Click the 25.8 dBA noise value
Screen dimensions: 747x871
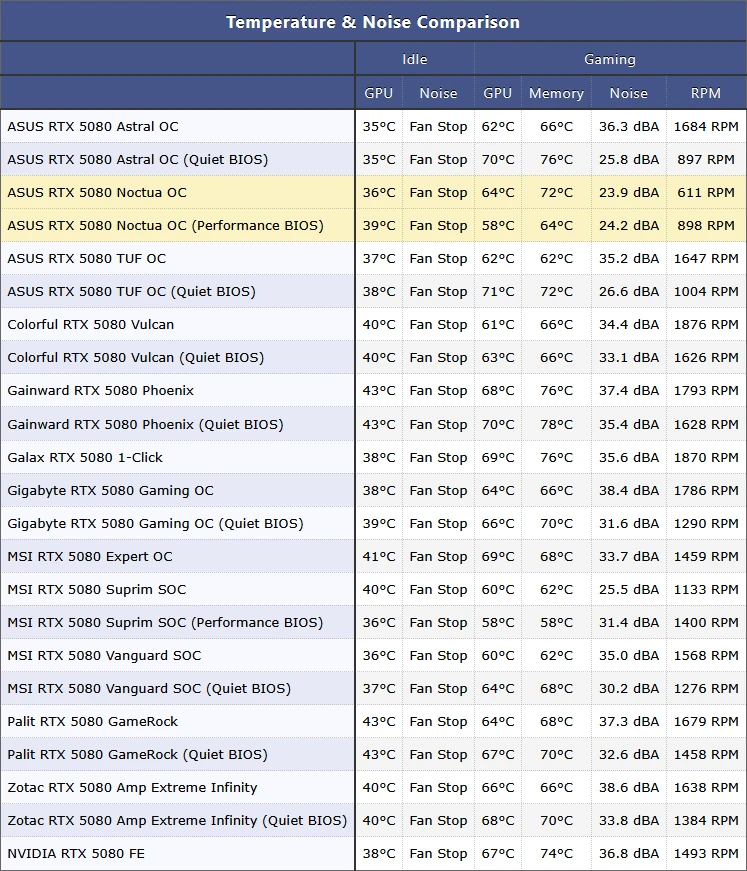click(629, 159)
